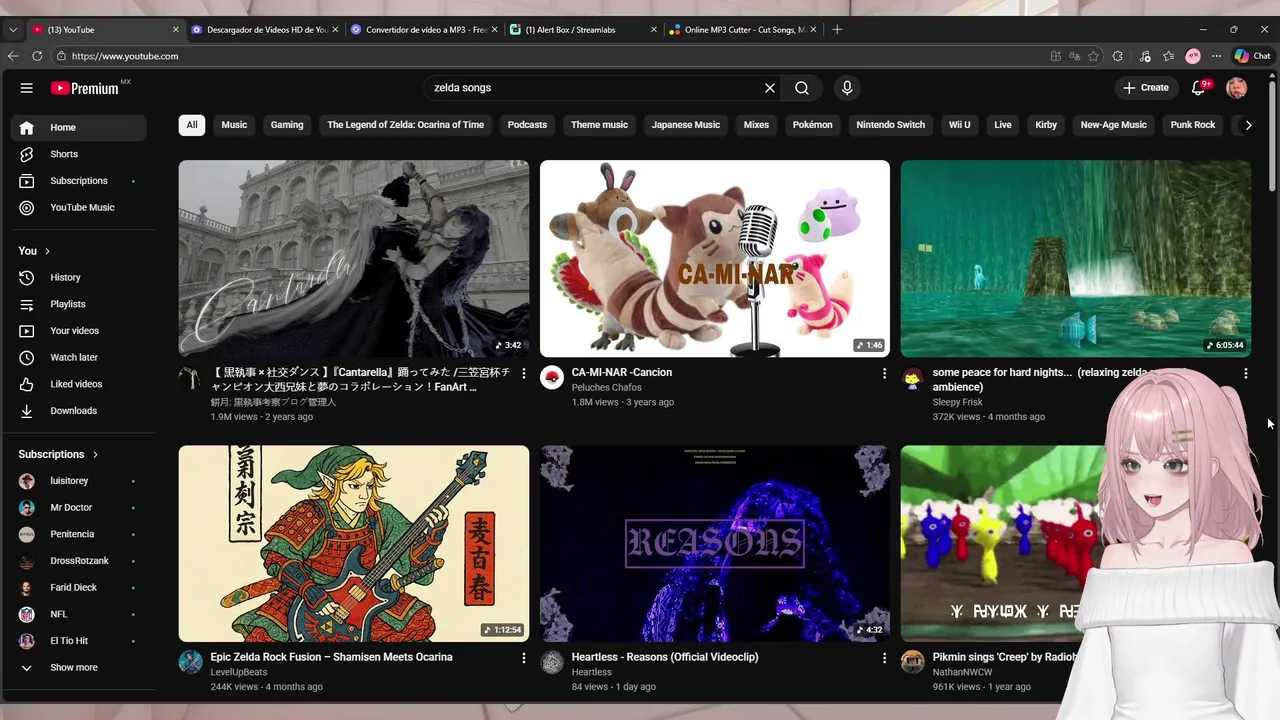The width and height of the screenshot is (1280, 720).
Task: Select the All filter chip
Action: click(192, 125)
